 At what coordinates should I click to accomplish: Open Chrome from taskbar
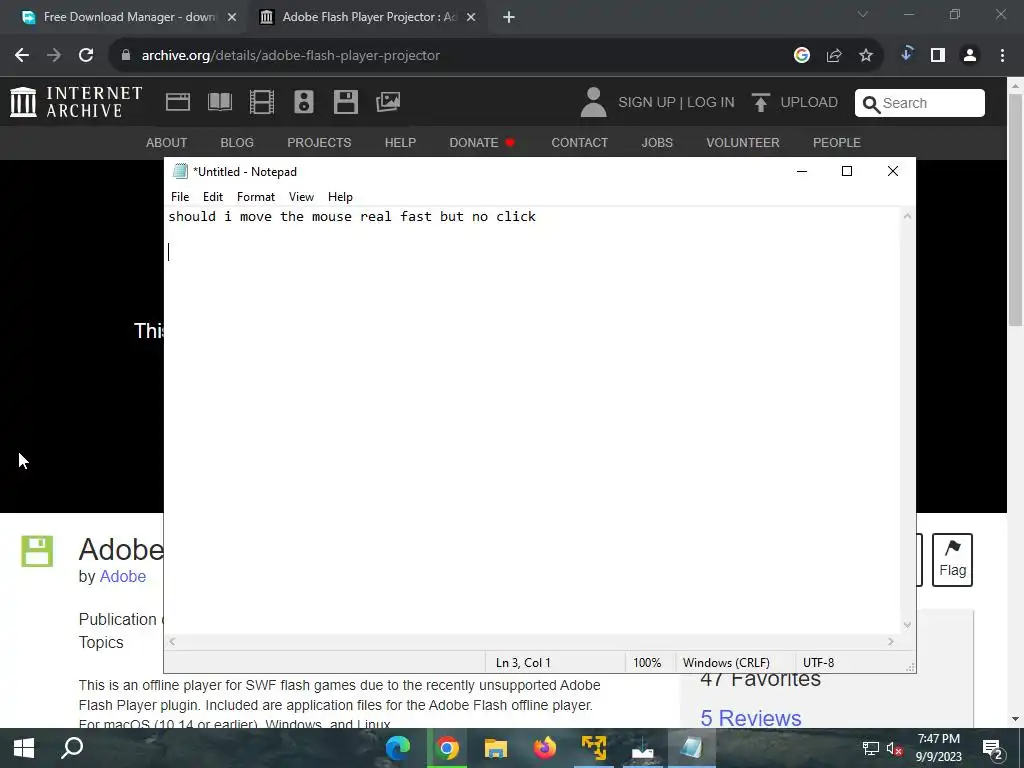point(447,748)
